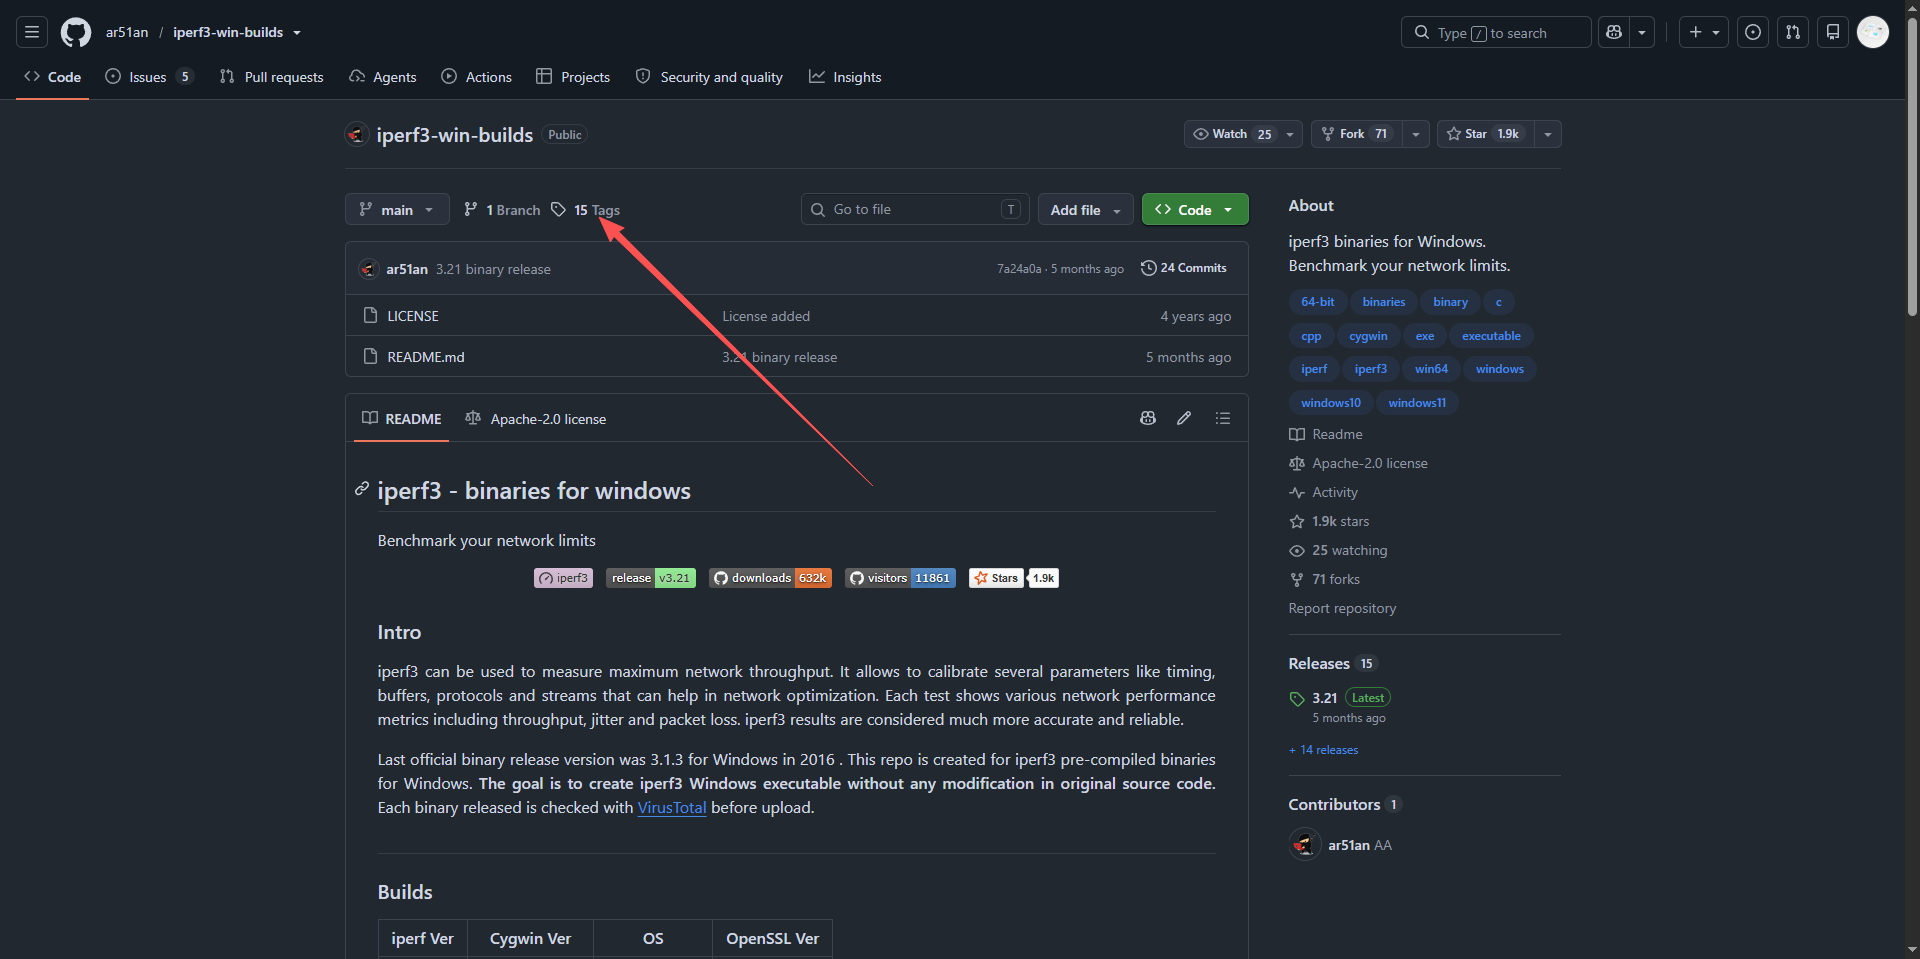1920x959 pixels.
Task: Click the ar51an avatar beside repo title
Action: 357,134
